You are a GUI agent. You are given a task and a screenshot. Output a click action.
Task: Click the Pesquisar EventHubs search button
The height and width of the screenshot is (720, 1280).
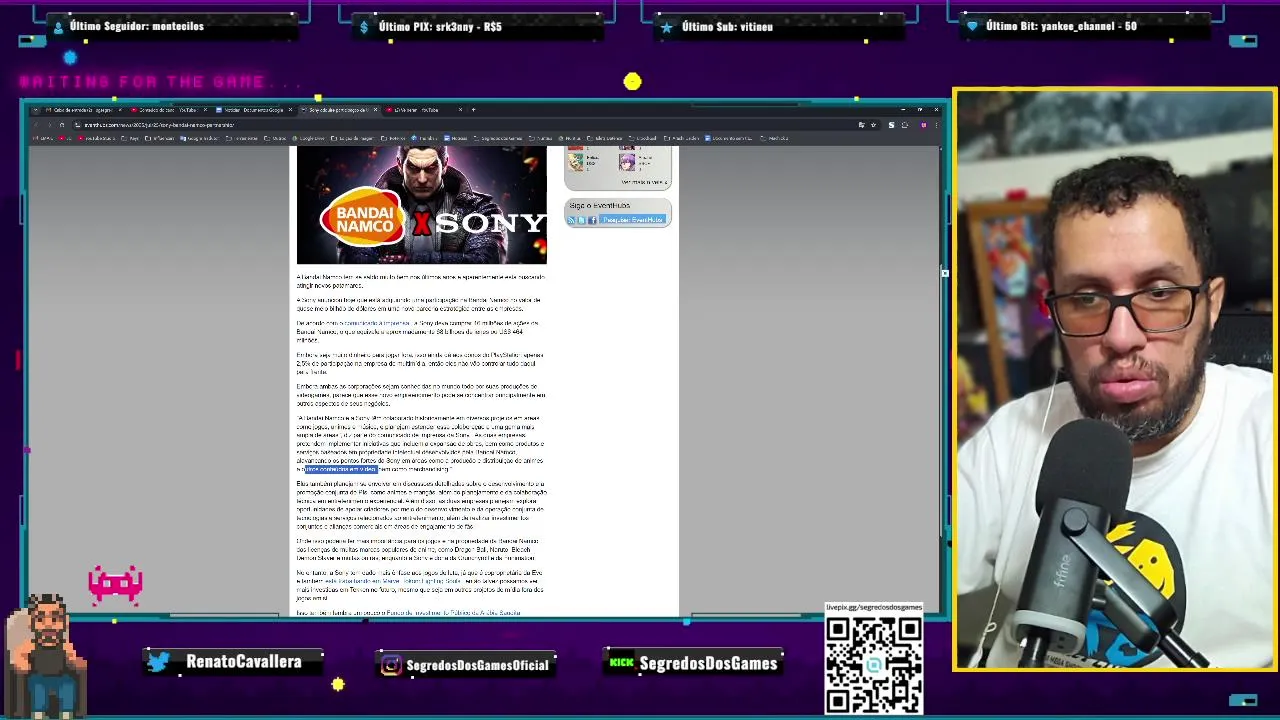[x=633, y=219]
